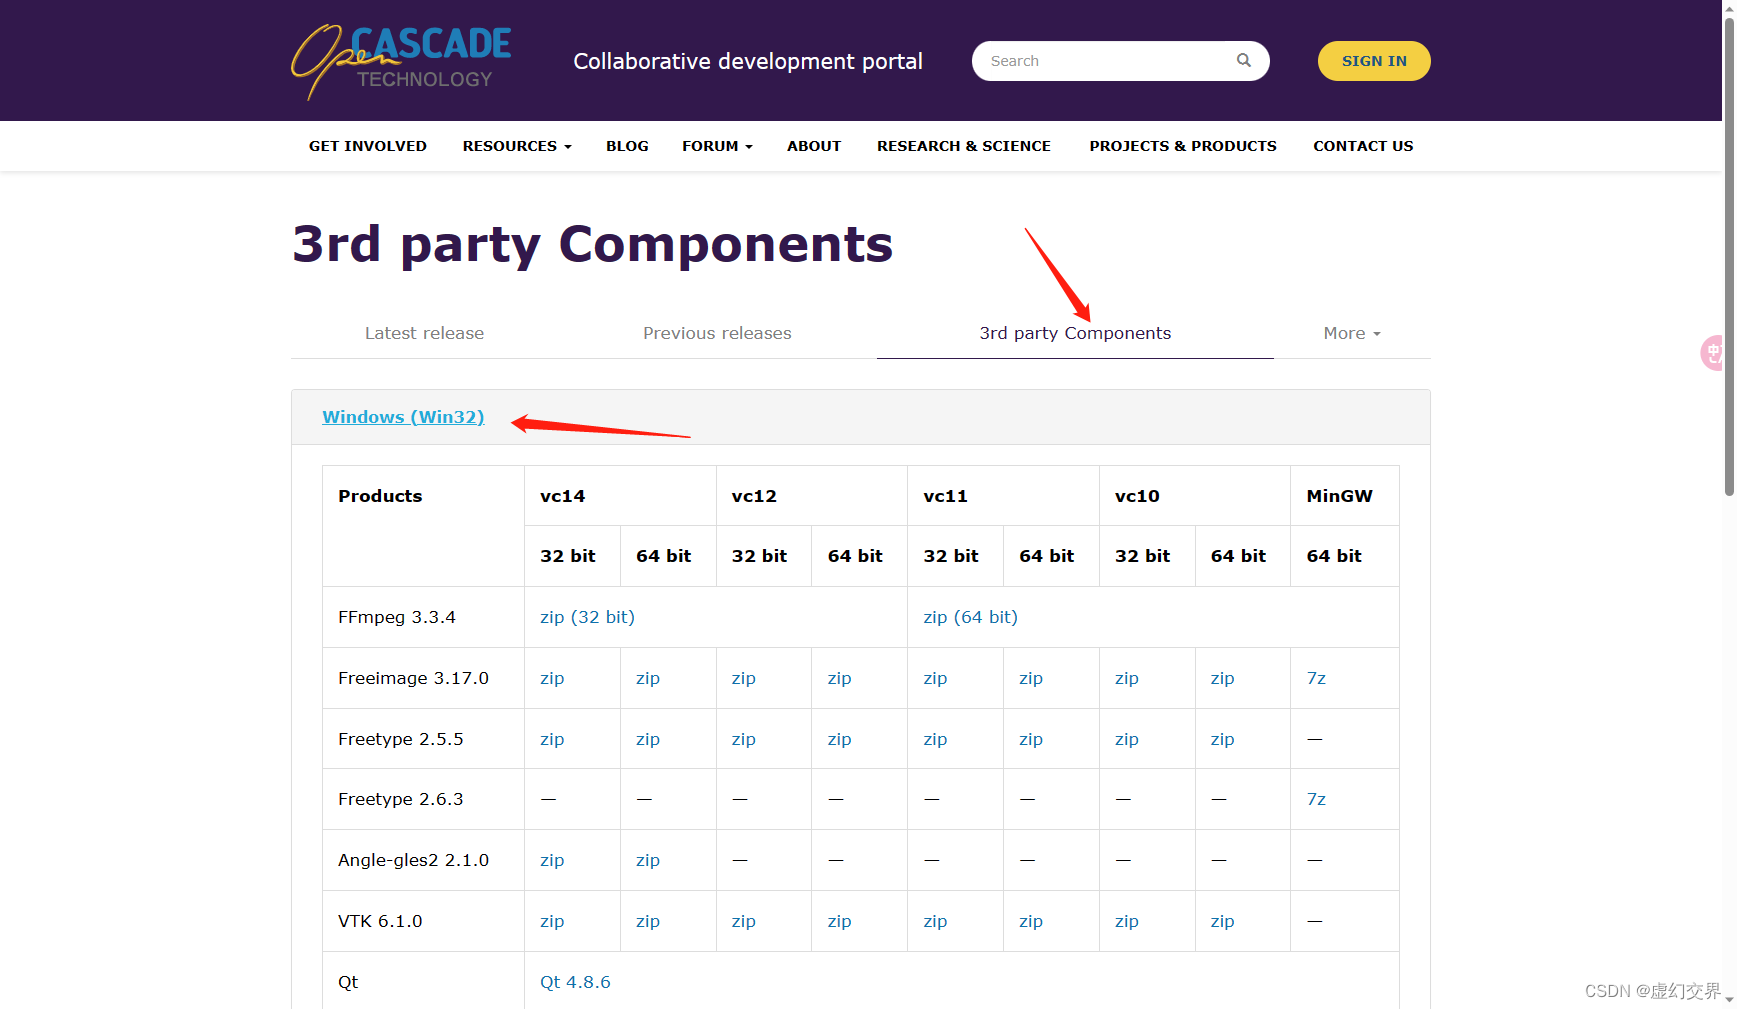
Task: Download Freetype 2.5.5 zip for vc10 64 bit
Action: click(x=1222, y=739)
